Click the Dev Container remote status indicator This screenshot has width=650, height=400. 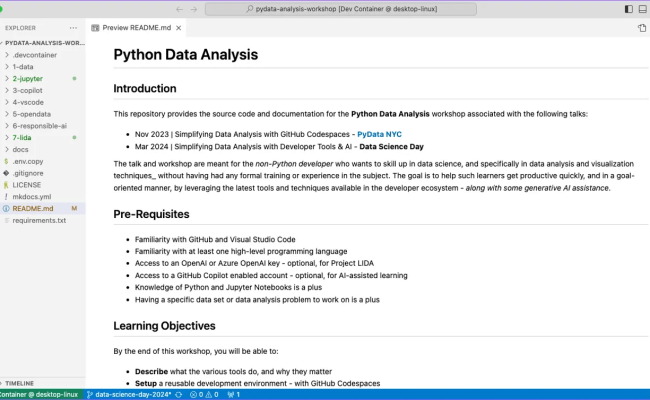point(39,395)
